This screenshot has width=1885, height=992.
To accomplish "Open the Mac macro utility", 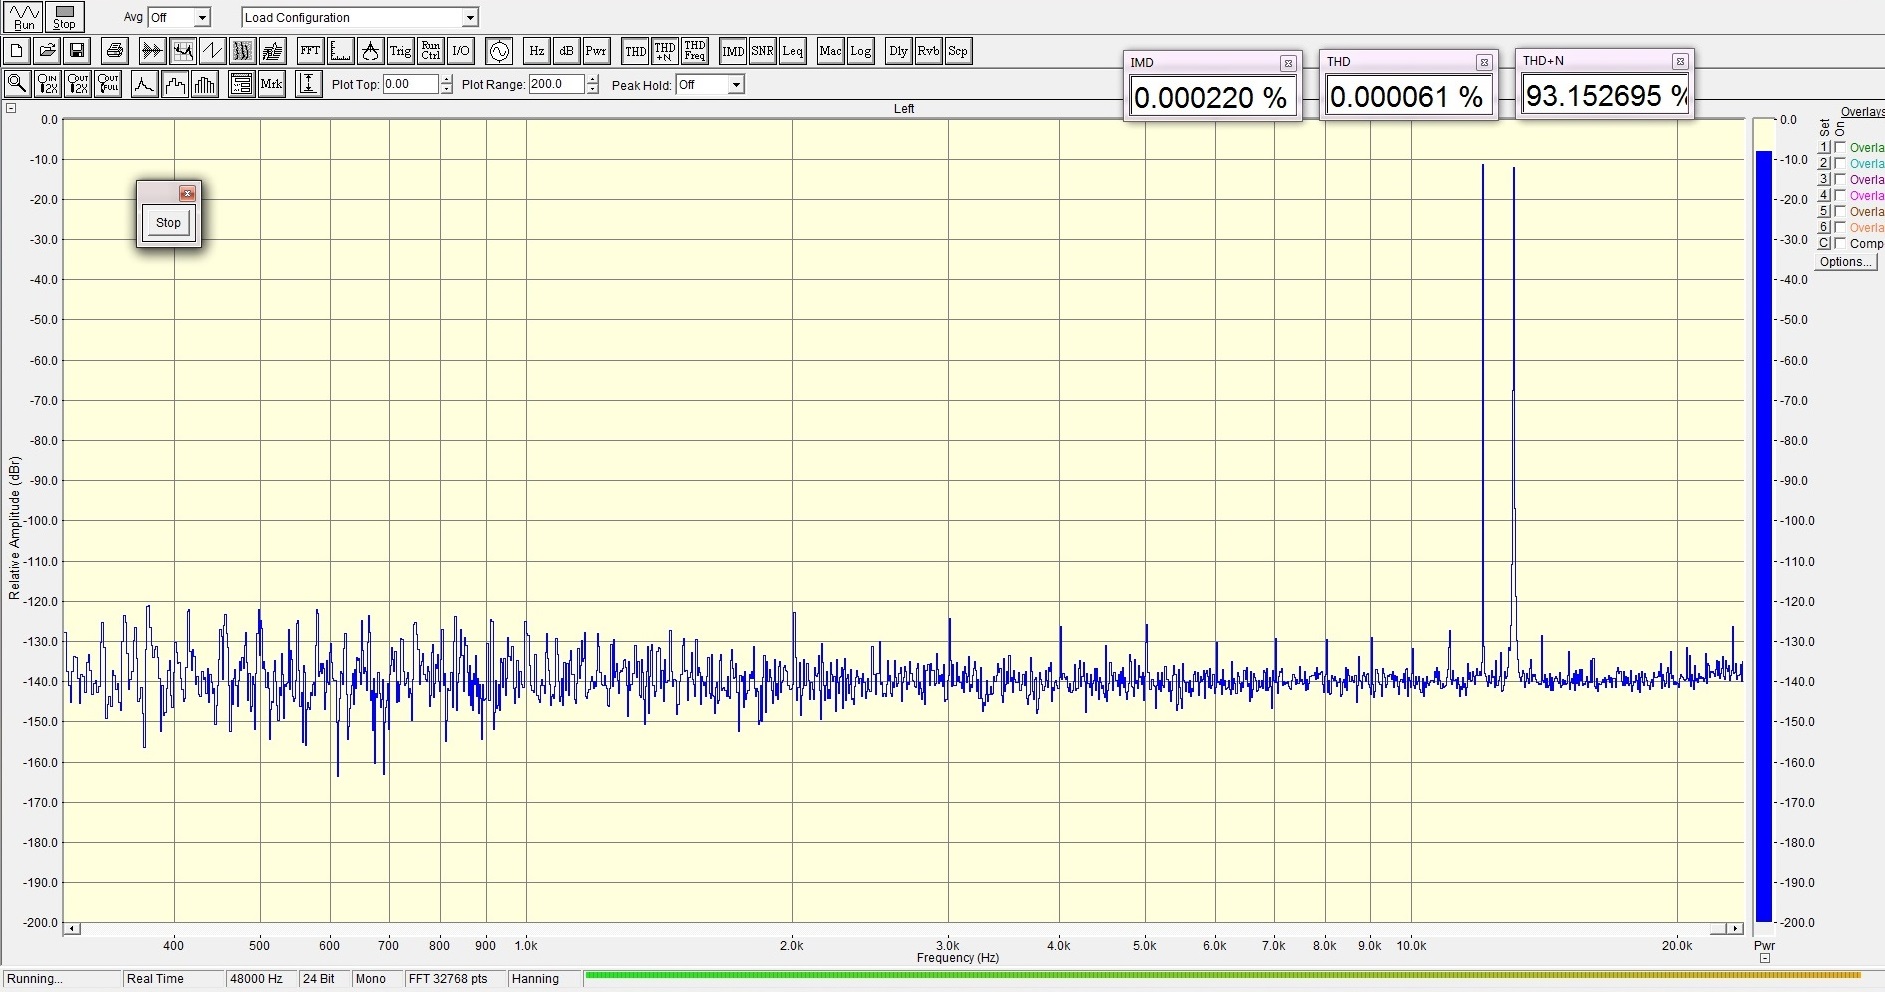I will pos(830,51).
